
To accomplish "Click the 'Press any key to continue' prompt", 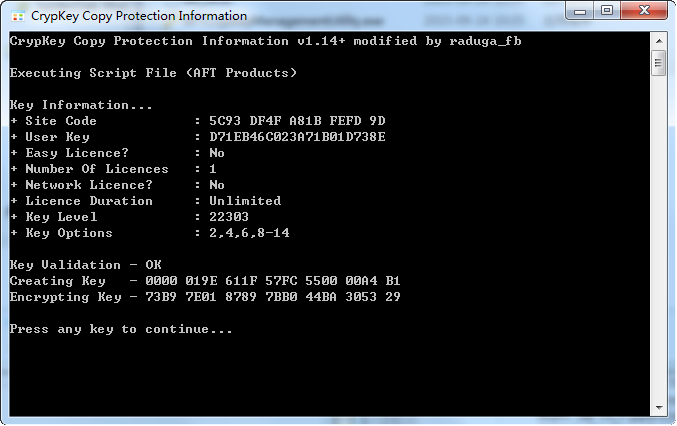I will (121, 329).
